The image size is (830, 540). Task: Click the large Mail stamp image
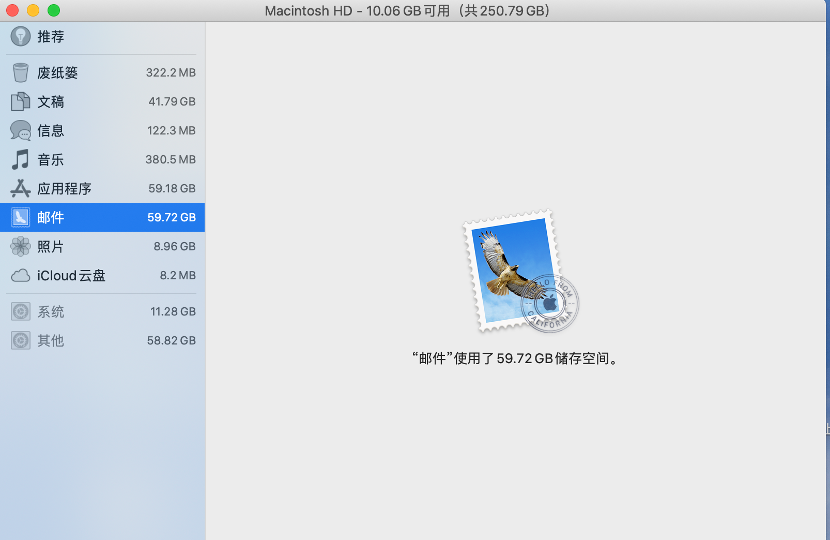click(x=518, y=272)
